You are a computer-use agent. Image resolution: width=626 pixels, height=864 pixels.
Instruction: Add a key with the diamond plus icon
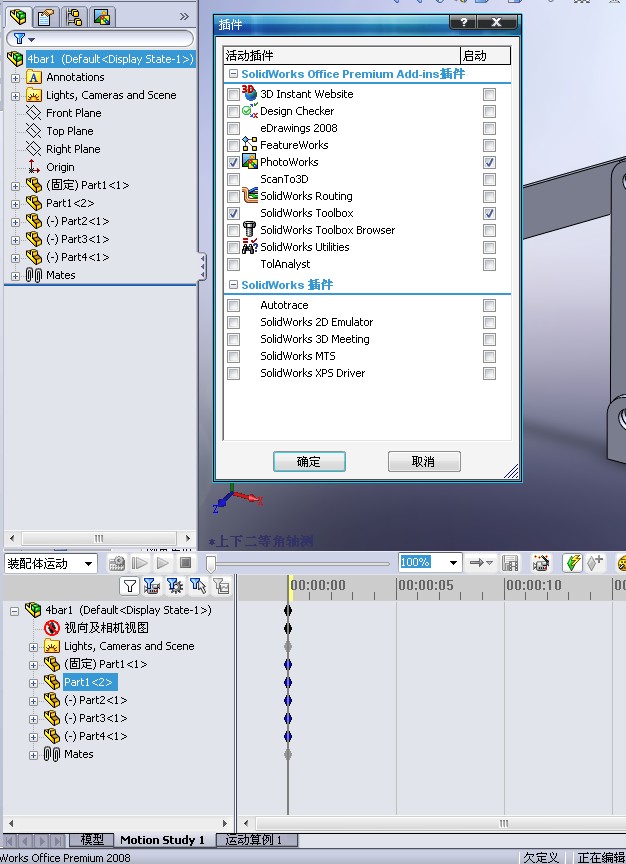click(x=595, y=563)
